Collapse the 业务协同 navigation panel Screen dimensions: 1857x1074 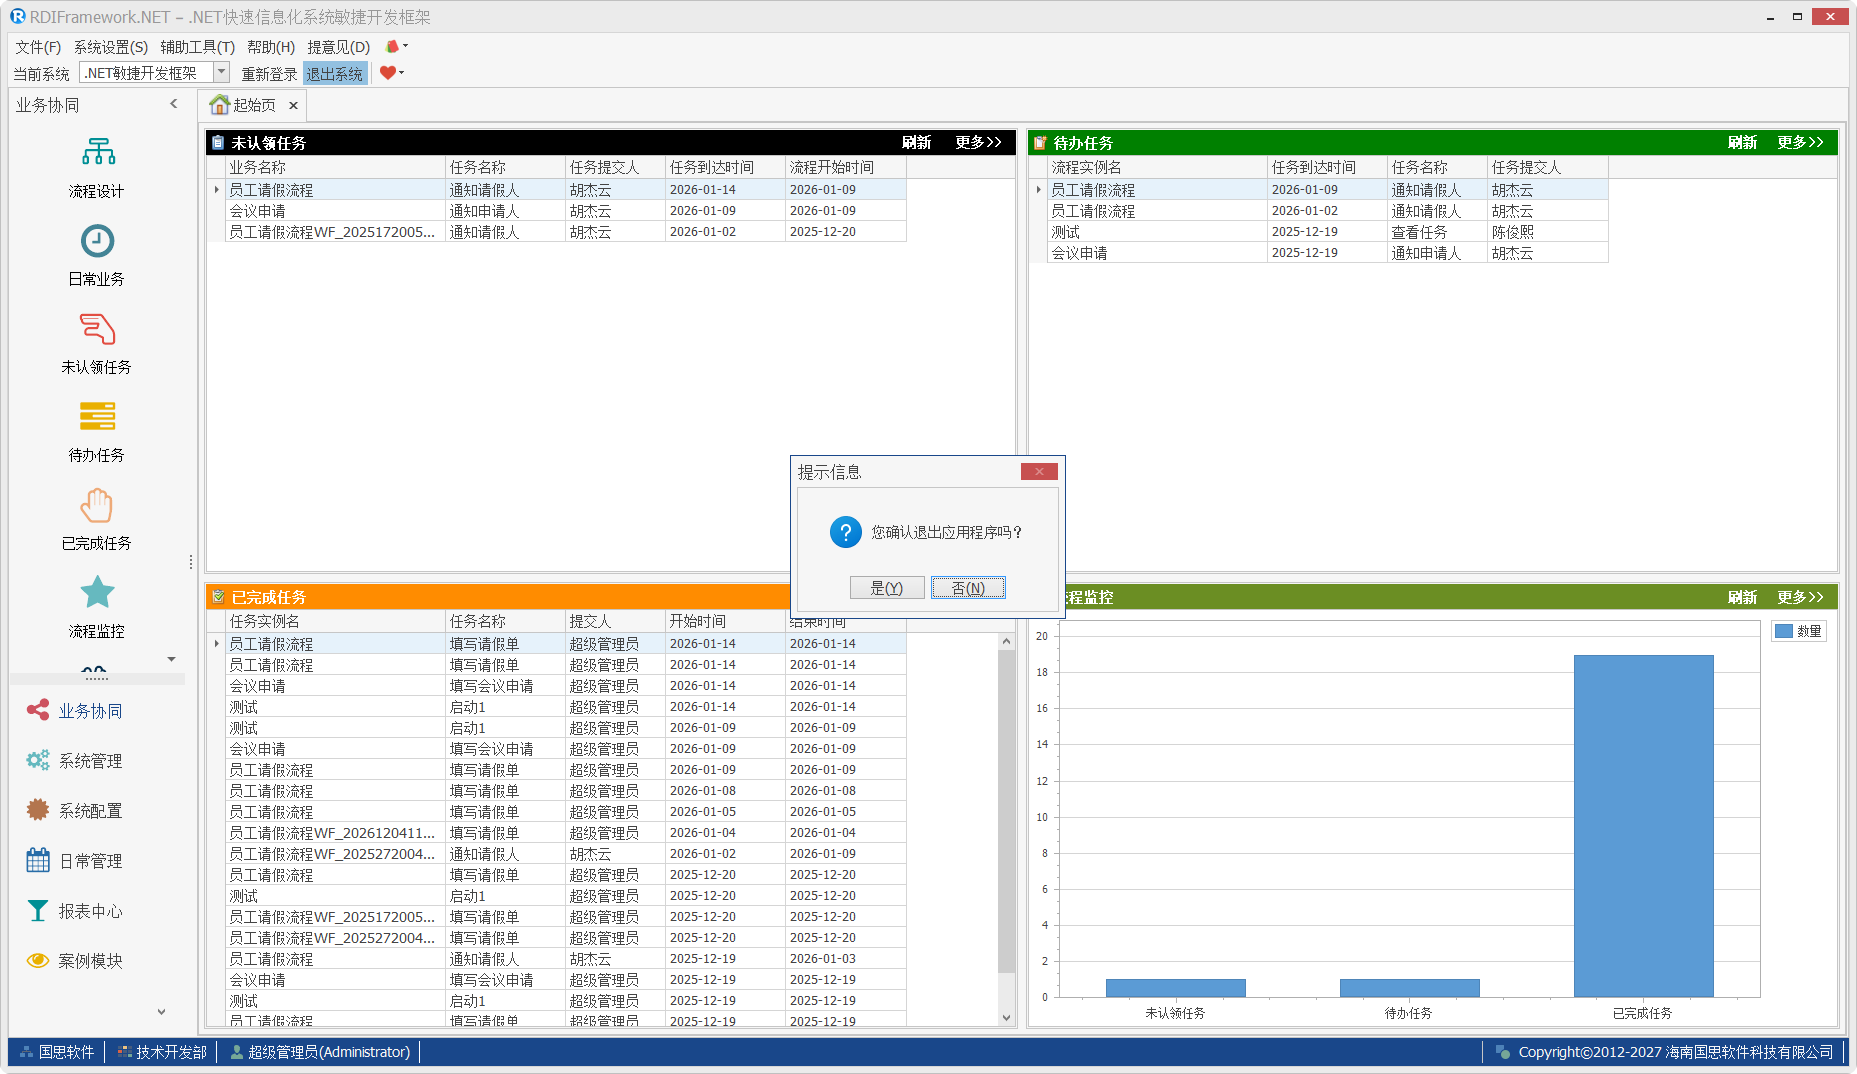[x=174, y=104]
